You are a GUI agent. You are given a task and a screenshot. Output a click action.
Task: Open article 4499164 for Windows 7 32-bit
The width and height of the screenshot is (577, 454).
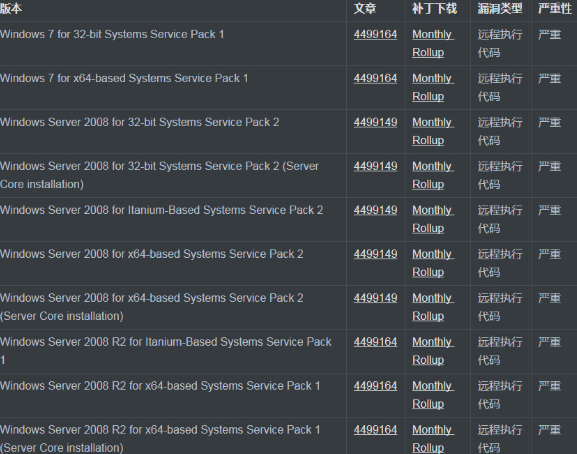[x=375, y=35]
